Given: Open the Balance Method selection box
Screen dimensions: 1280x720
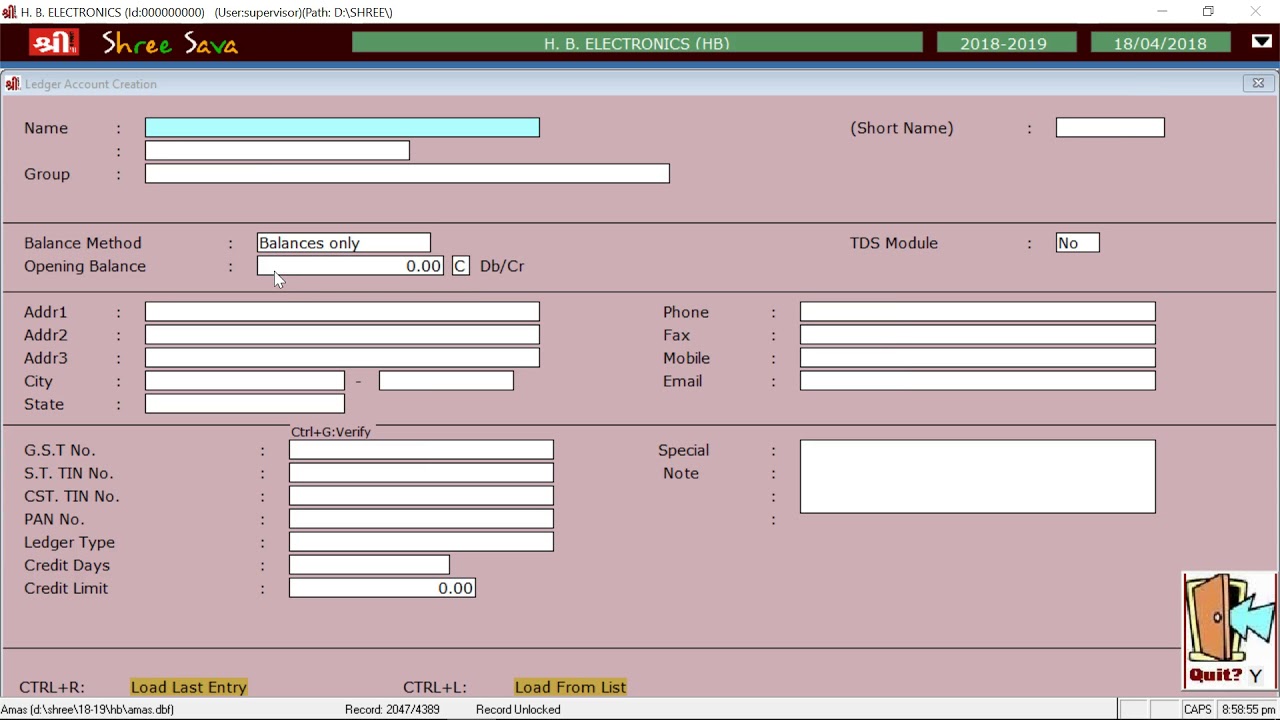Looking at the screenshot, I should (344, 243).
